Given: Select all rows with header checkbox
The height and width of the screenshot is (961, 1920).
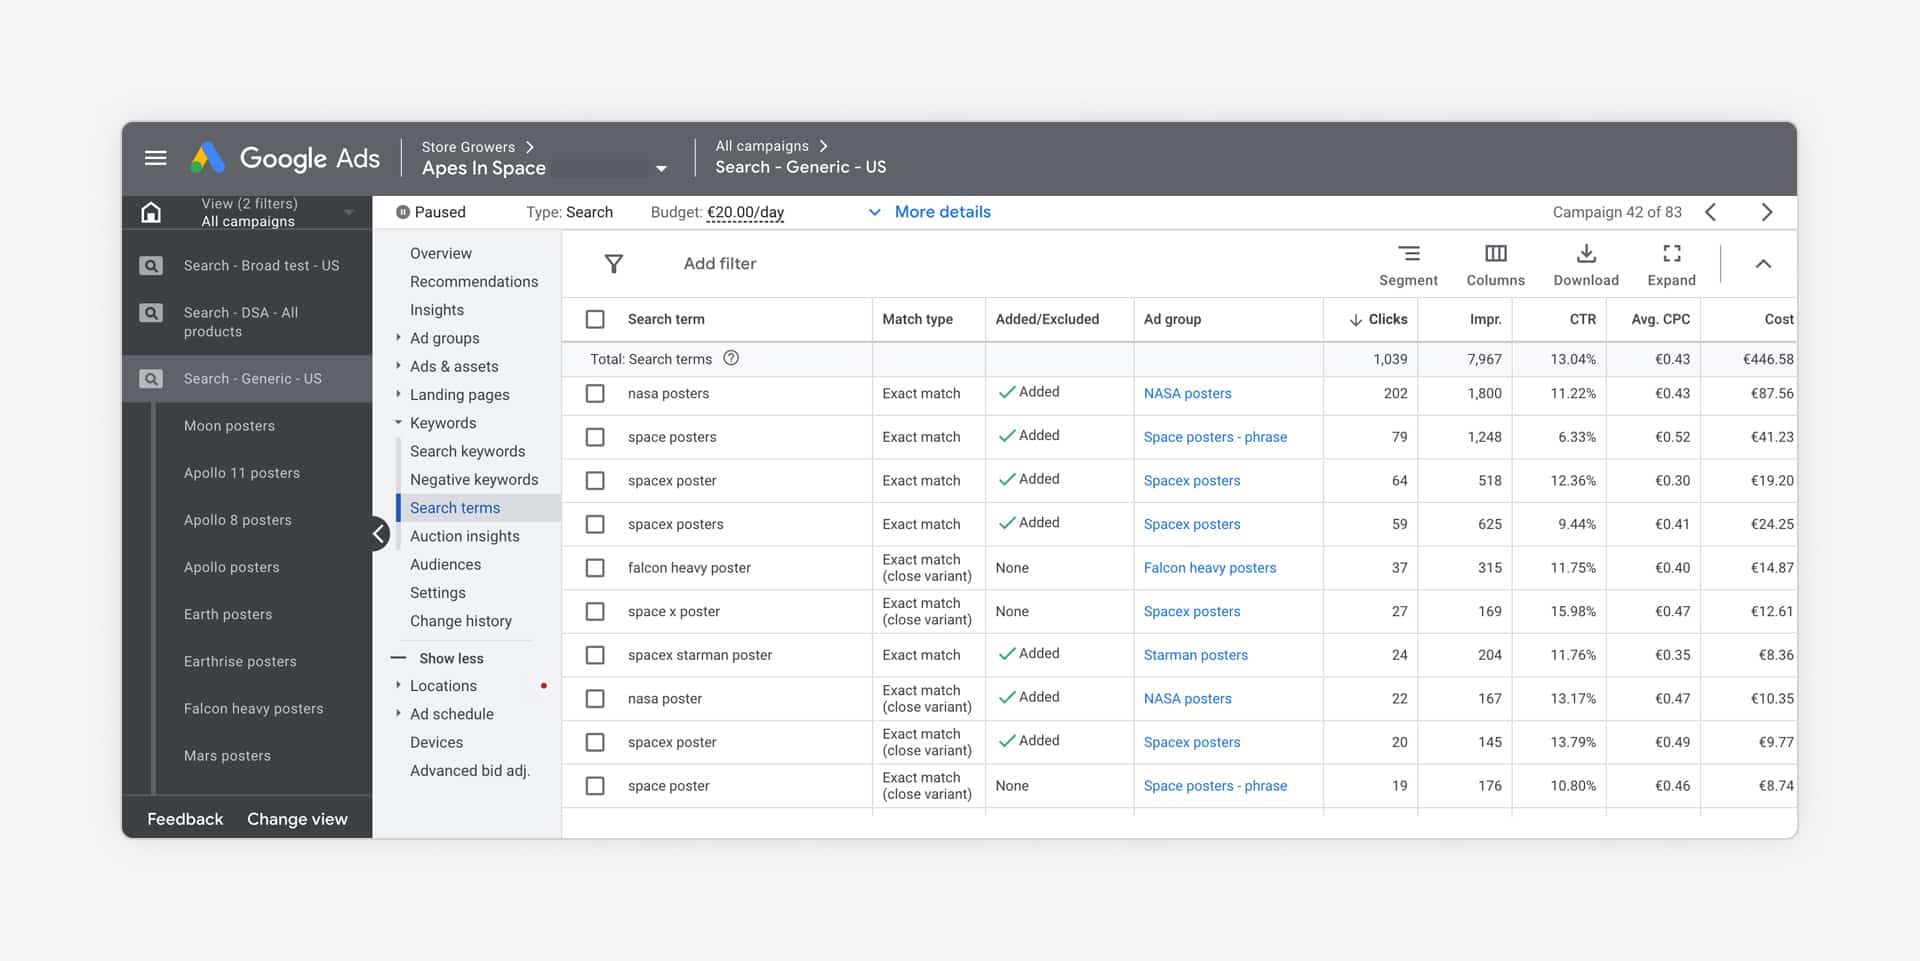Looking at the screenshot, I should tap(595, 319).
